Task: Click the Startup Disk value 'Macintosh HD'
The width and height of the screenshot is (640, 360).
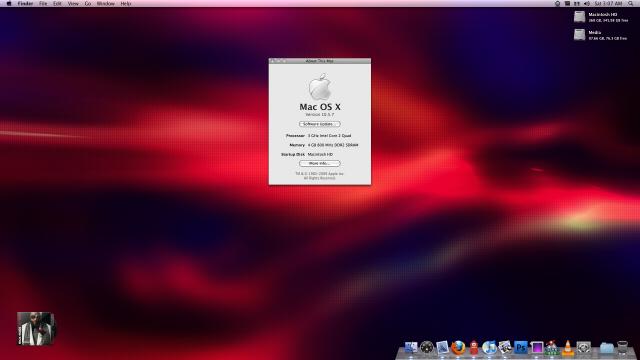Action: click(320, 154)
